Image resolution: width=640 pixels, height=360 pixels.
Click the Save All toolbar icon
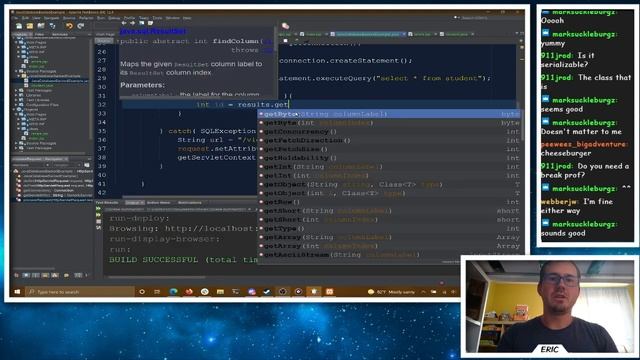pyautogui.click(x=52, y=26)
